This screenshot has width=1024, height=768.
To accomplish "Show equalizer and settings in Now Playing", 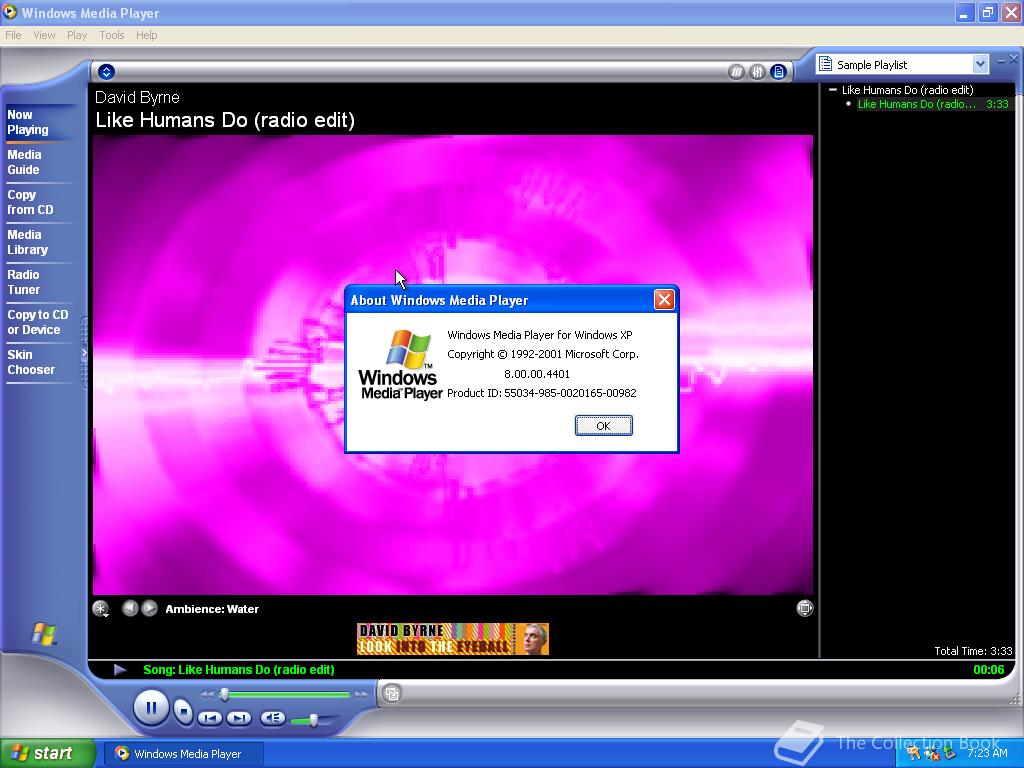I will (758, 72).
